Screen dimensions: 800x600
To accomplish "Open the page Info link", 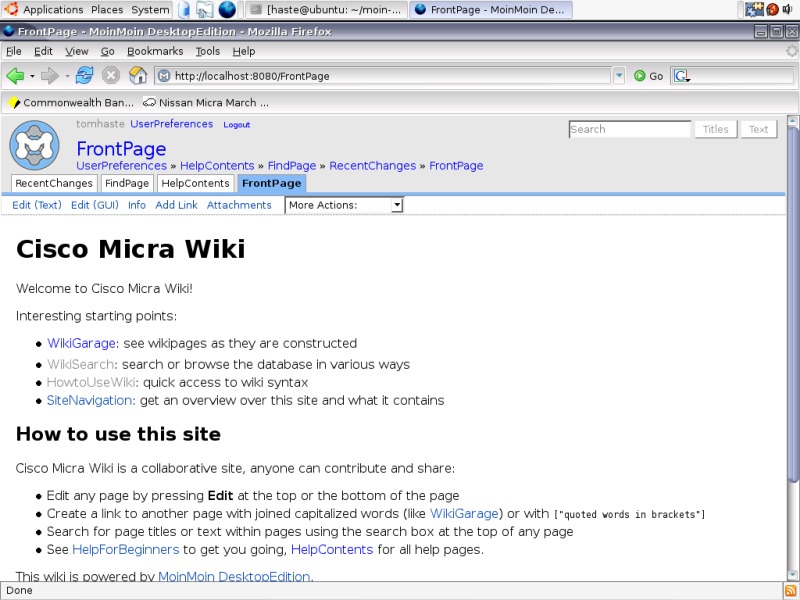I will [137, 205].
